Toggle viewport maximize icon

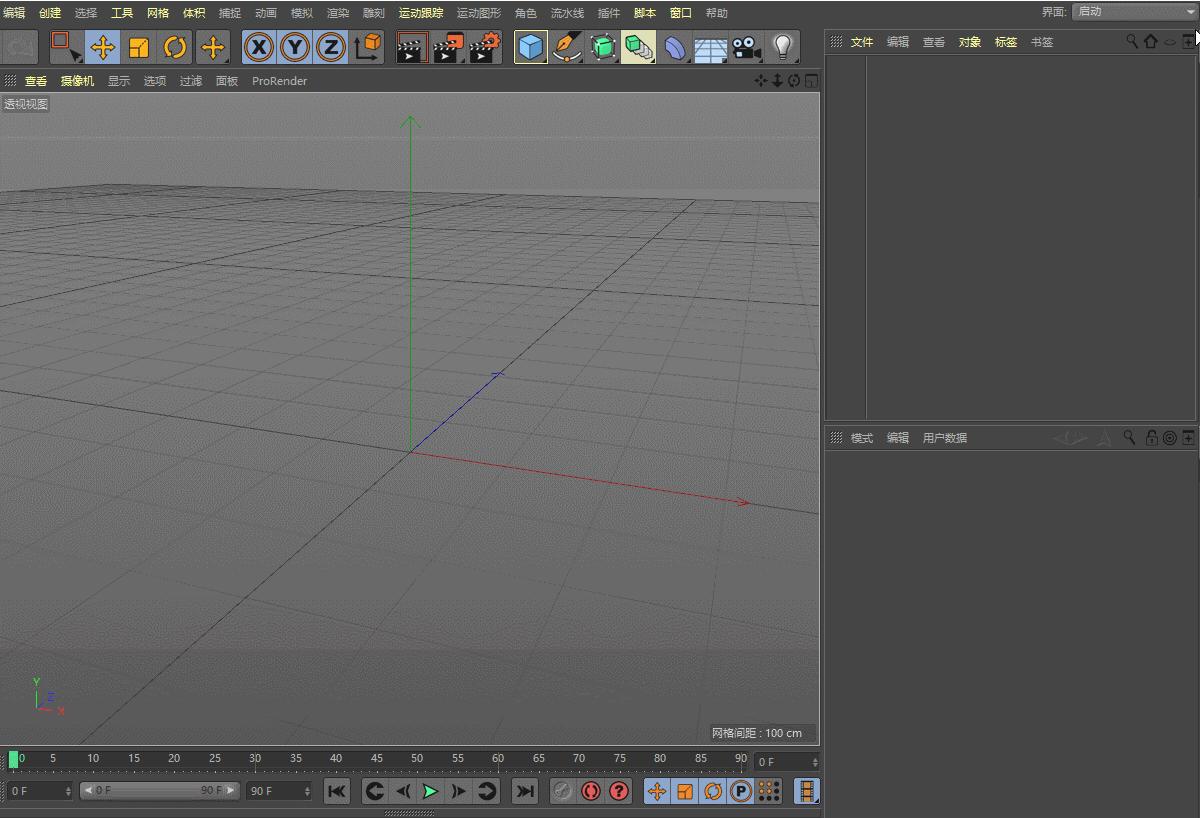[811, 80]
